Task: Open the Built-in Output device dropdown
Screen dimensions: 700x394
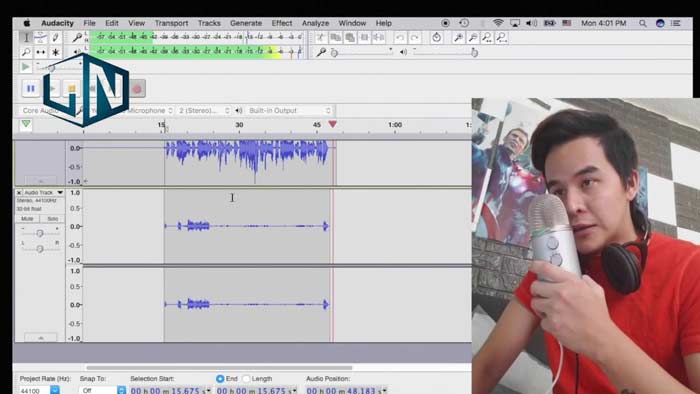Action: 289,110
